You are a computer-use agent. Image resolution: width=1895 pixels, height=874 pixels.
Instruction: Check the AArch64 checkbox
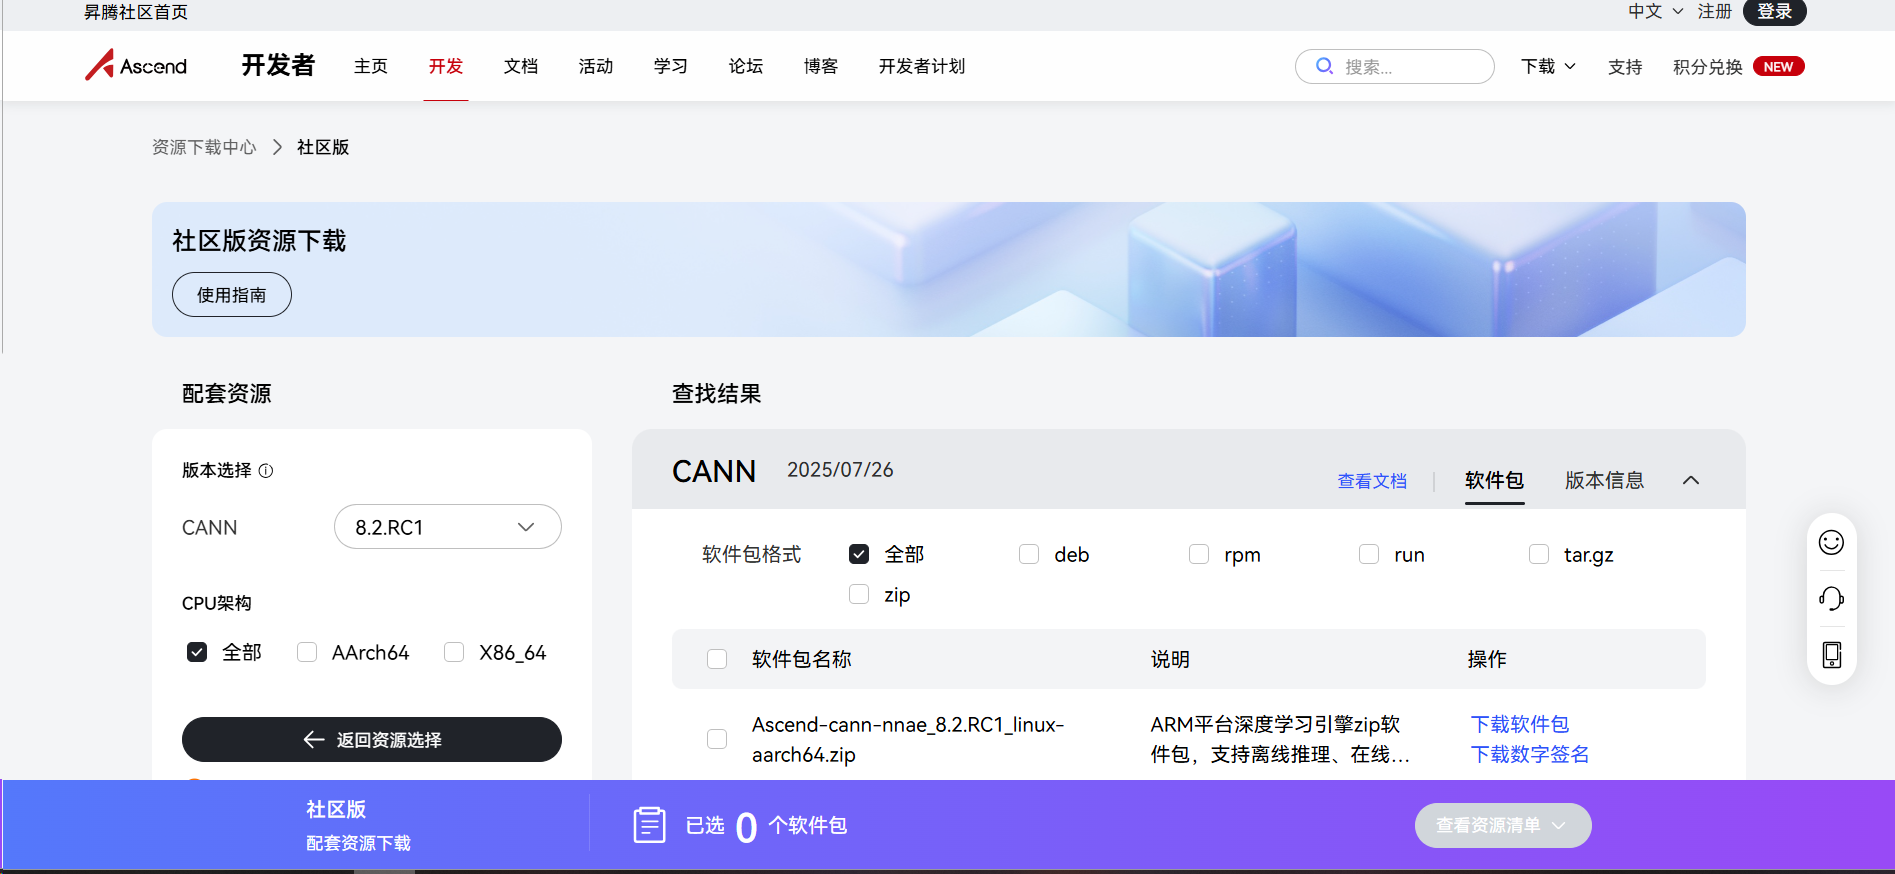coord(307,652)
